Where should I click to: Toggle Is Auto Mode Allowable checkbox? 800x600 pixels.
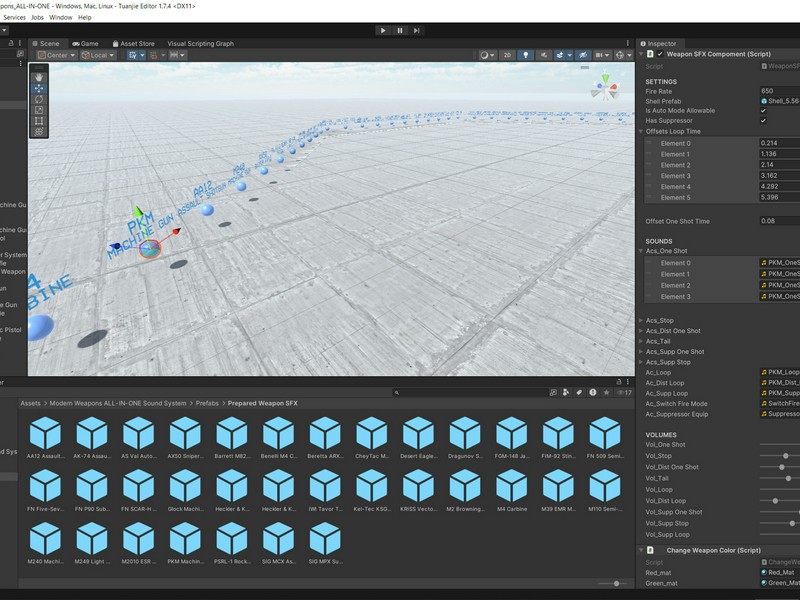pos(763,111)
